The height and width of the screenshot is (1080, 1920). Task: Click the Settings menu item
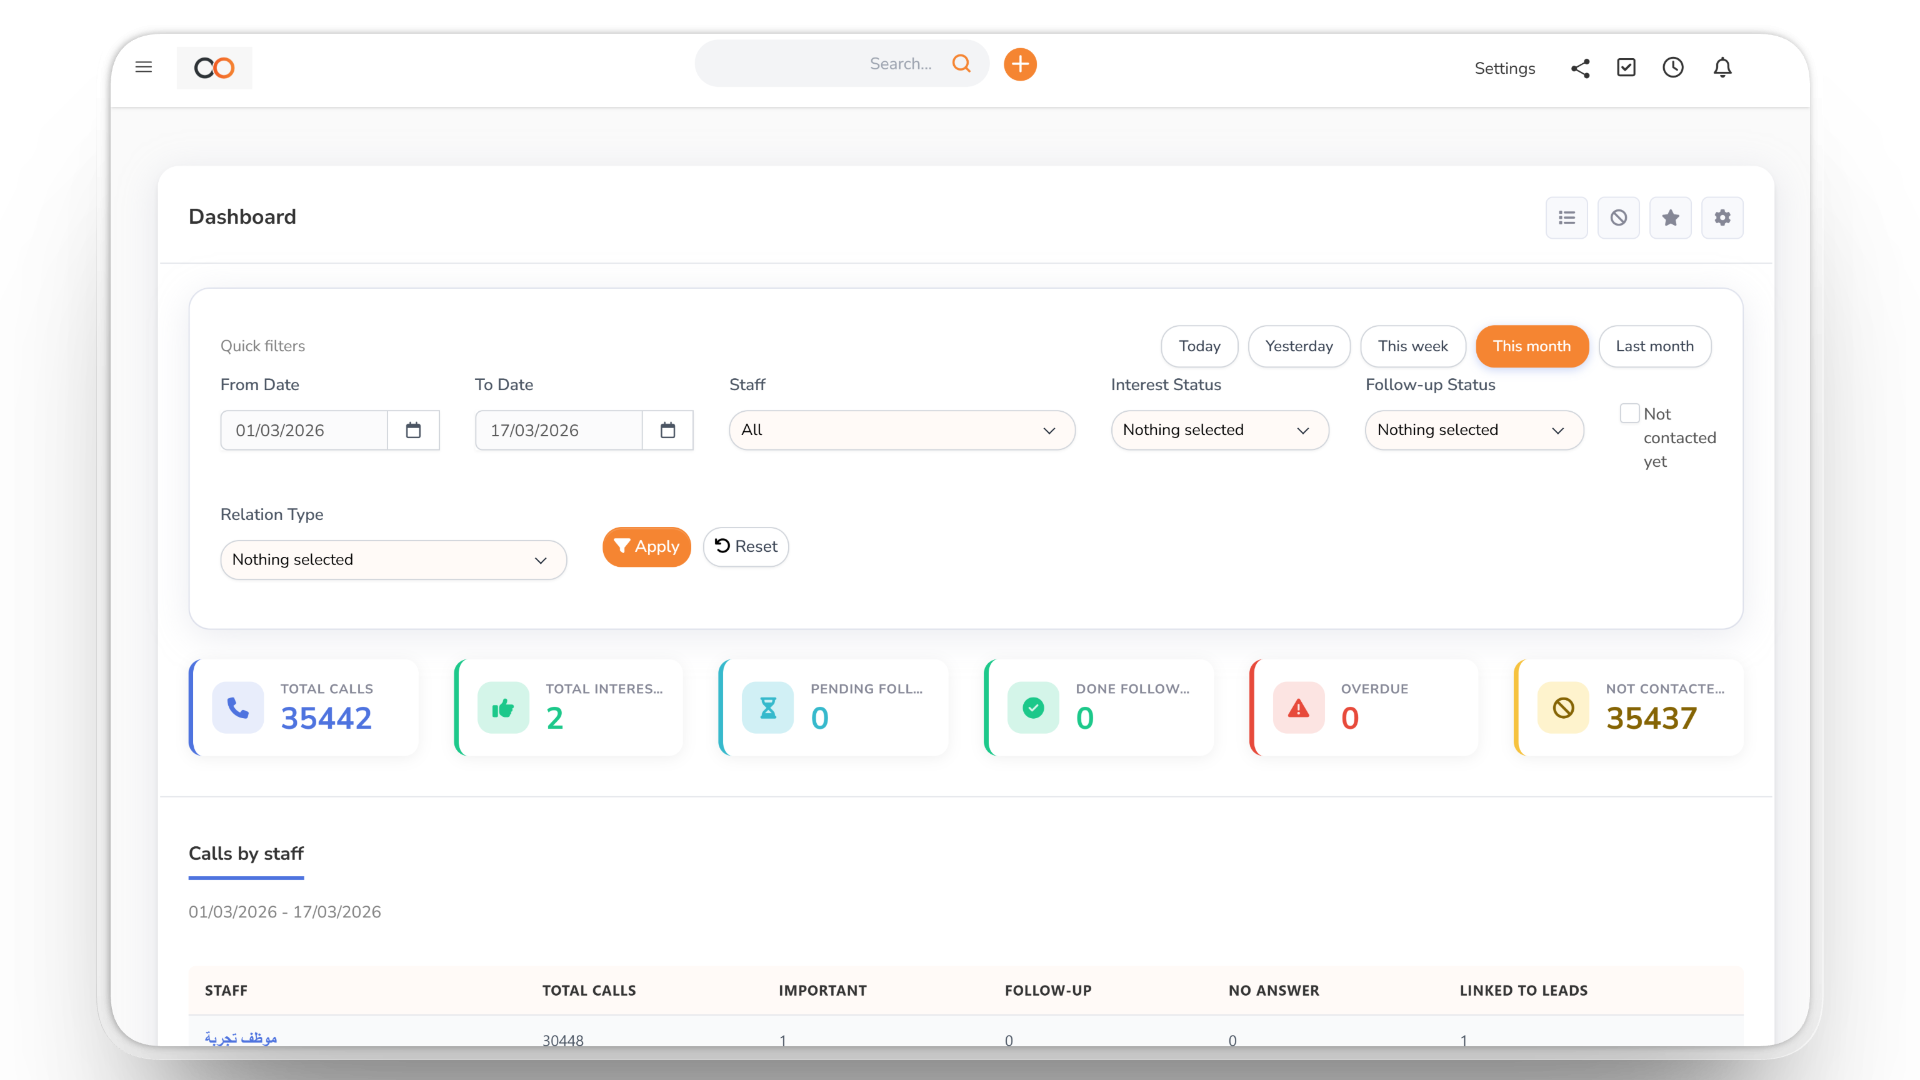coord(1504,68)
